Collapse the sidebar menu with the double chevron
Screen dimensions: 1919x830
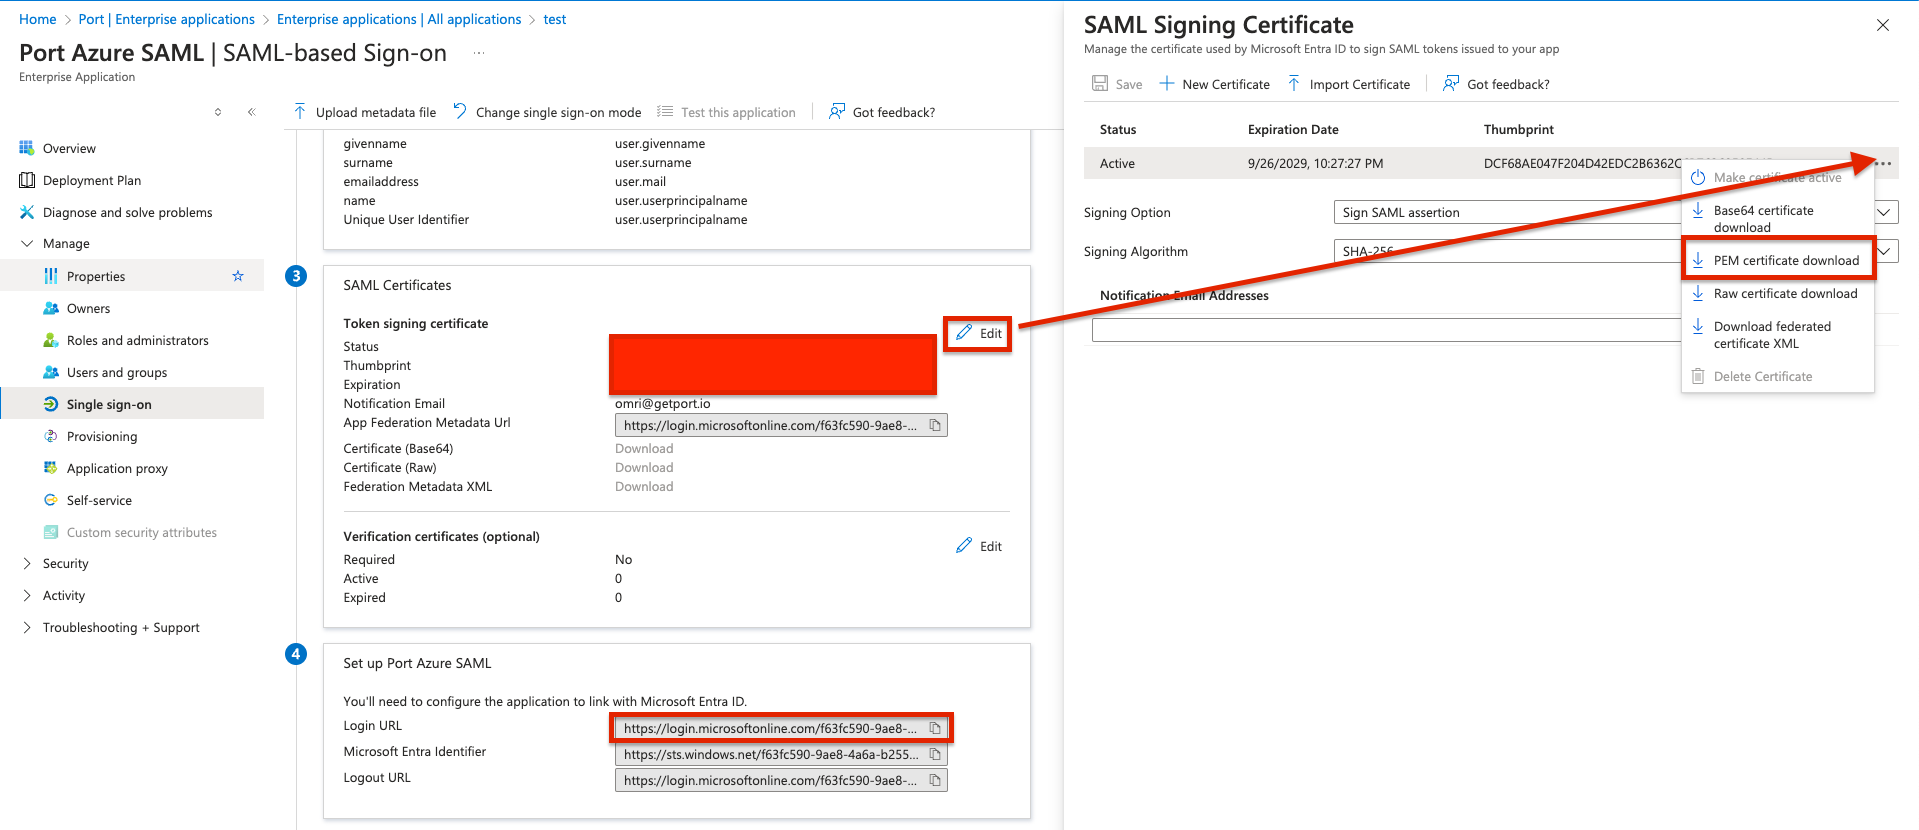click(x=252, y=112)
